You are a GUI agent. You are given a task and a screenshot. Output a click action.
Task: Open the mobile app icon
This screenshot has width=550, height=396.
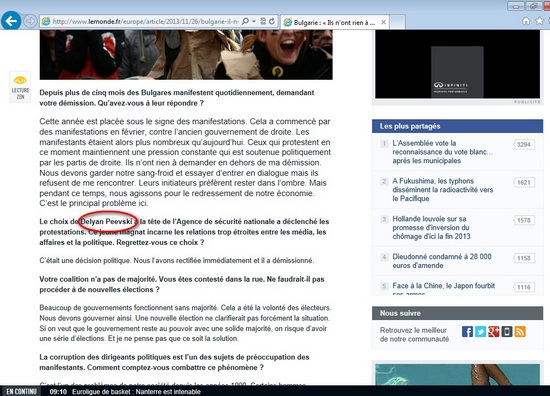point(507,331)
